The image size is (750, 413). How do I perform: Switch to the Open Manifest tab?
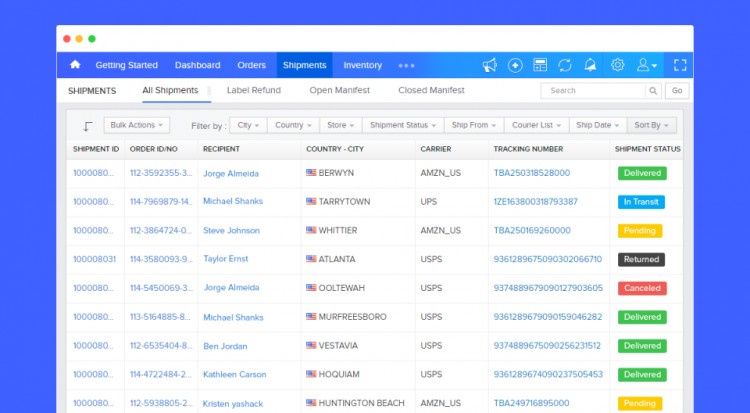pos(340,90)
